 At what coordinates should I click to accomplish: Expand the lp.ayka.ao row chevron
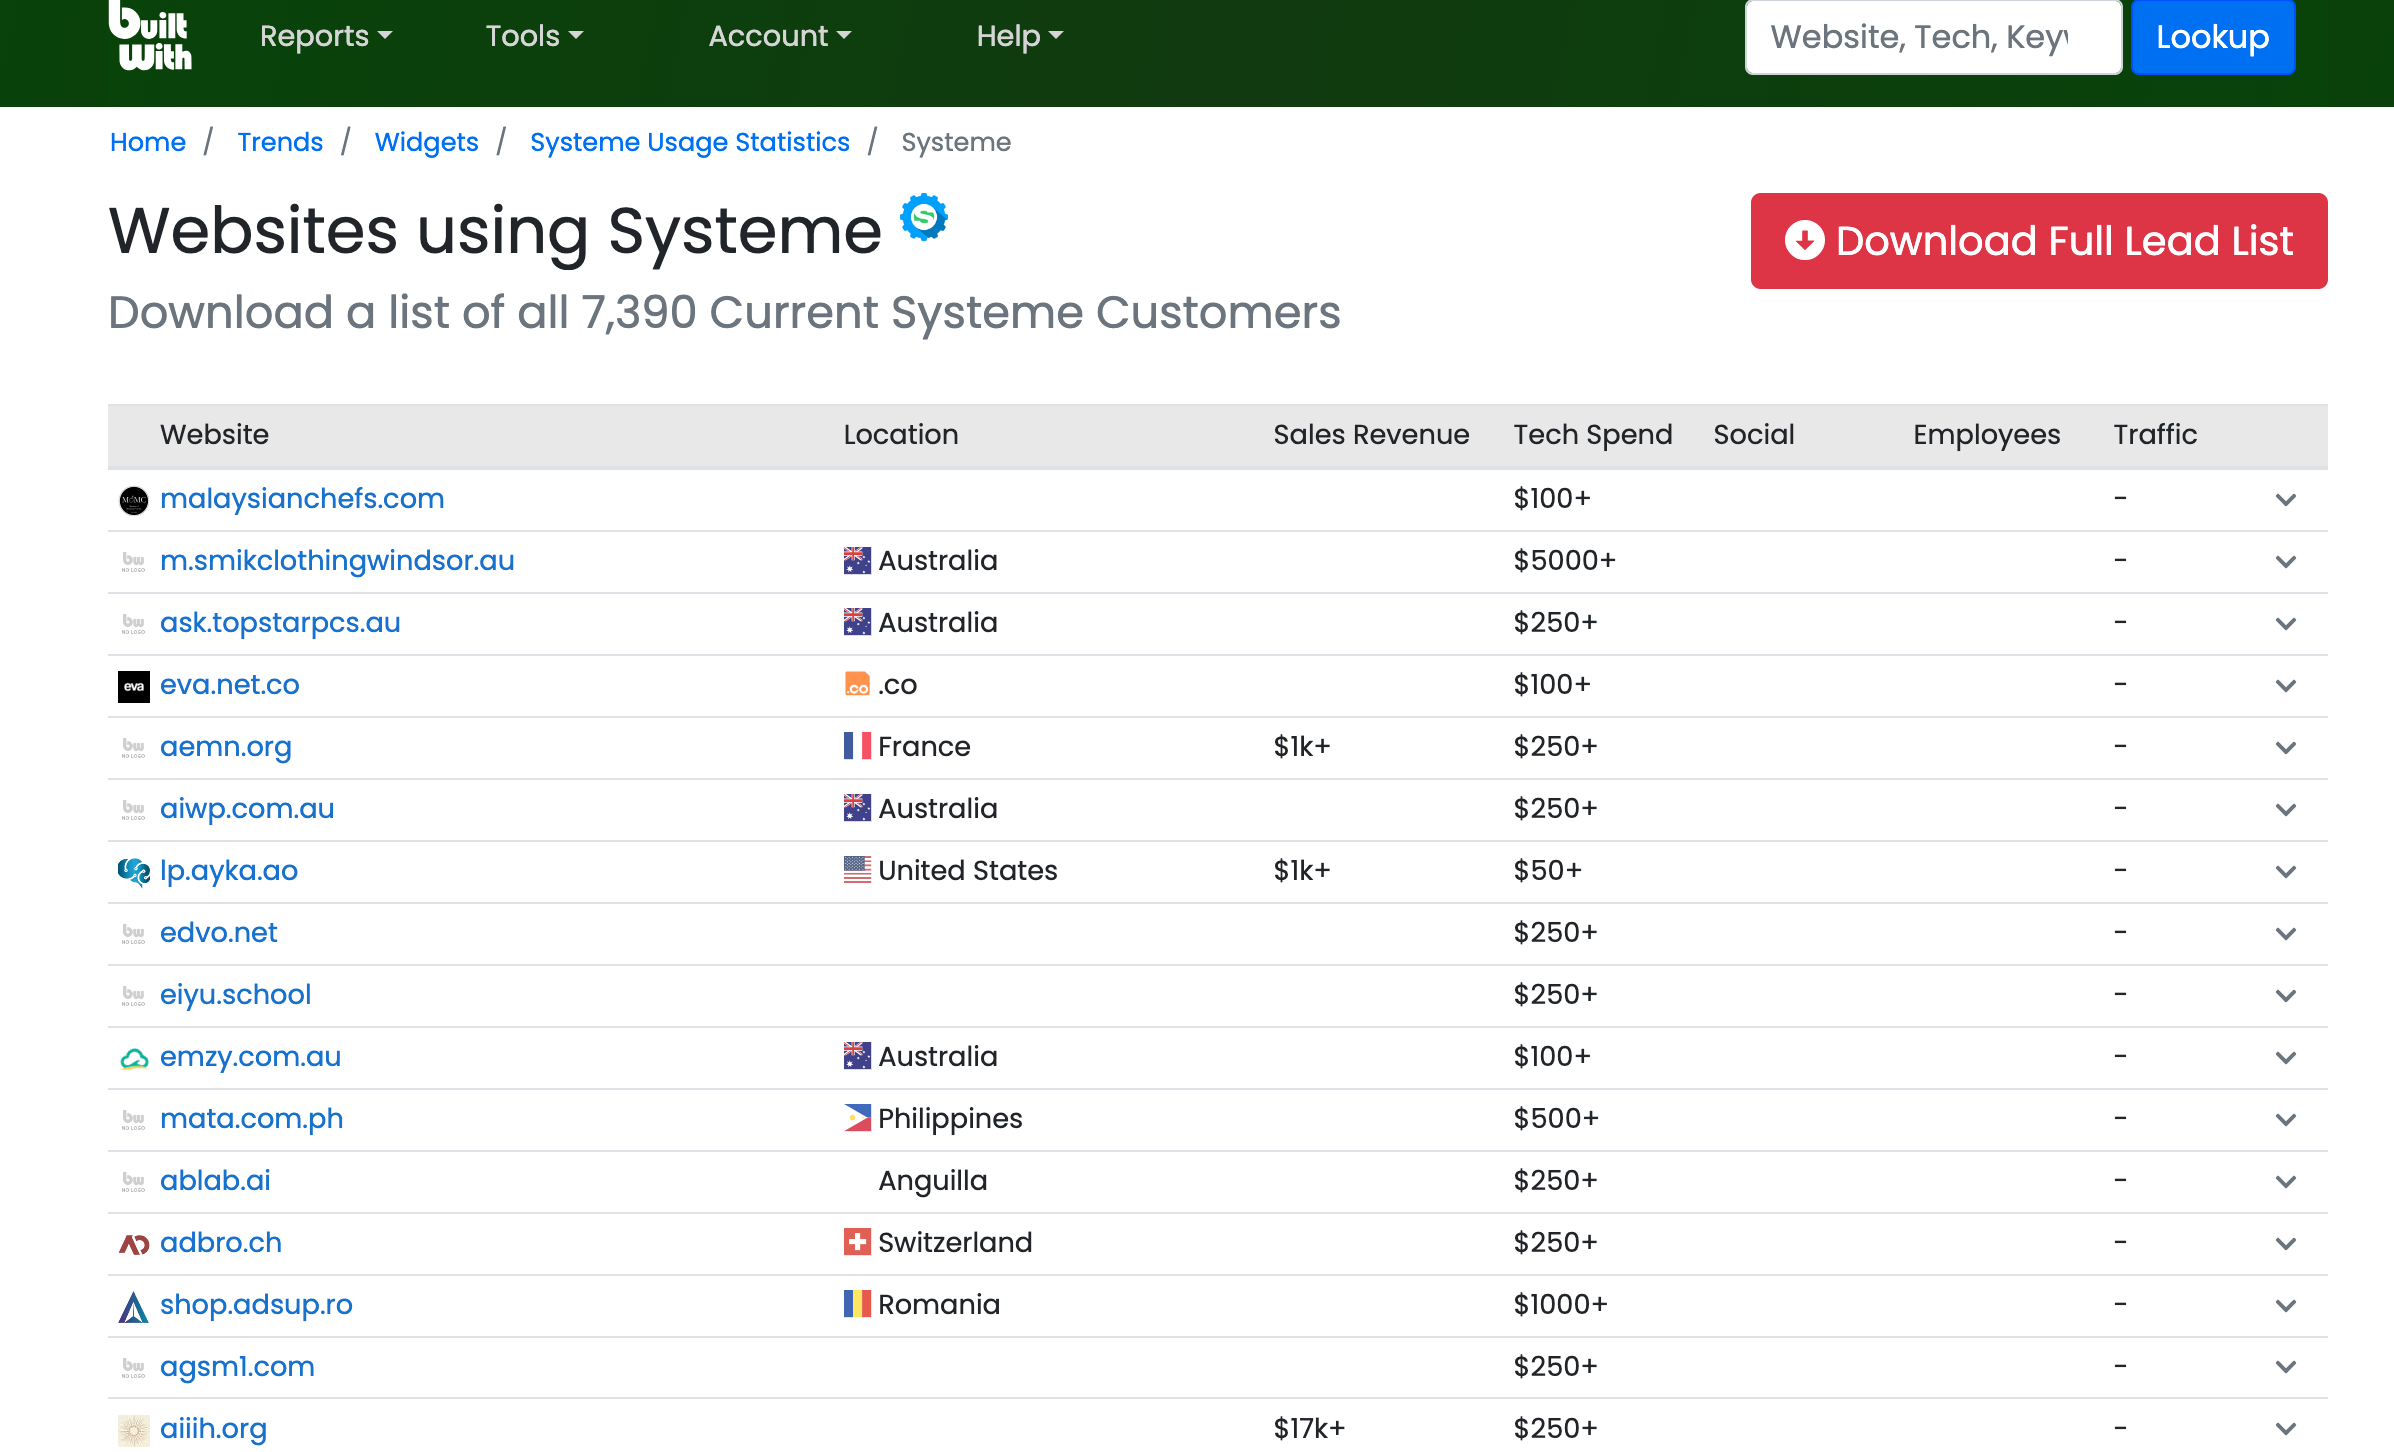(2285, 871)
